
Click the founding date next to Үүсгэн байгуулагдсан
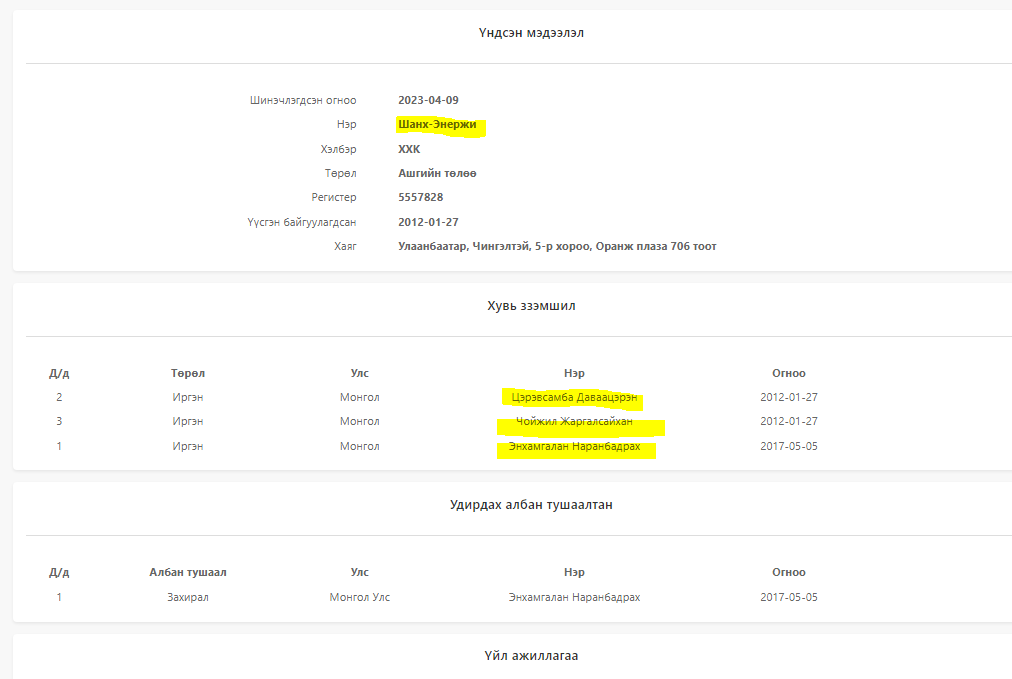pyautogui.click(x=428, y=222)
